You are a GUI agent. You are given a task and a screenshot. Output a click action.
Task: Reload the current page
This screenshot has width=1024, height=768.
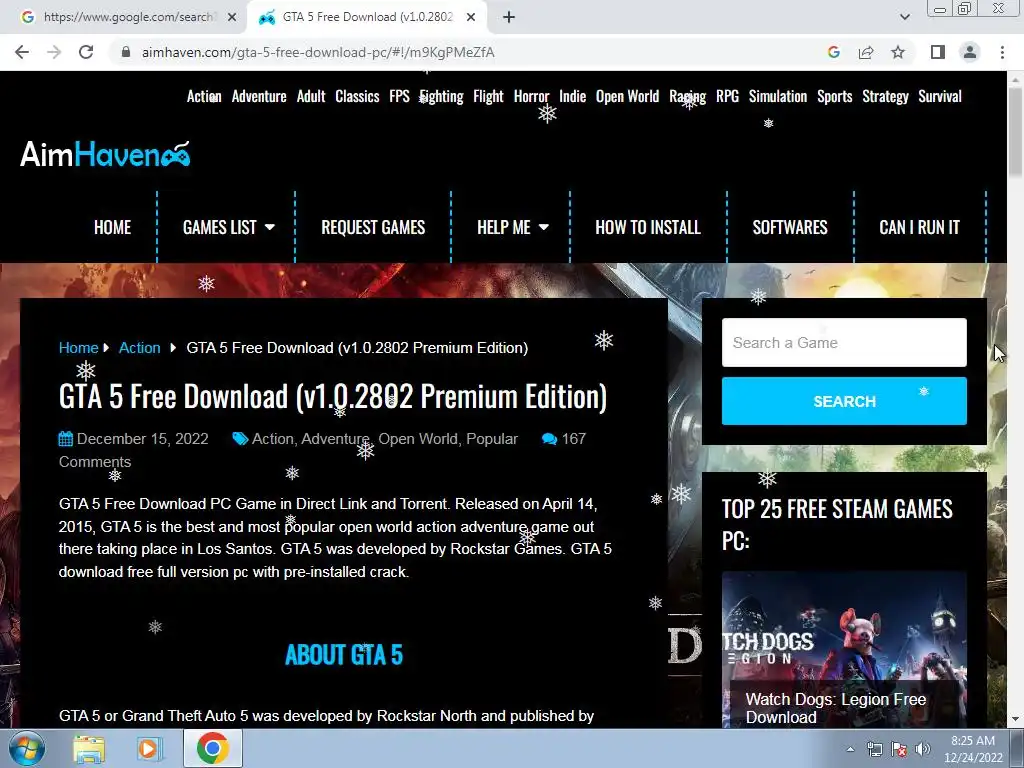coord(86,52)
